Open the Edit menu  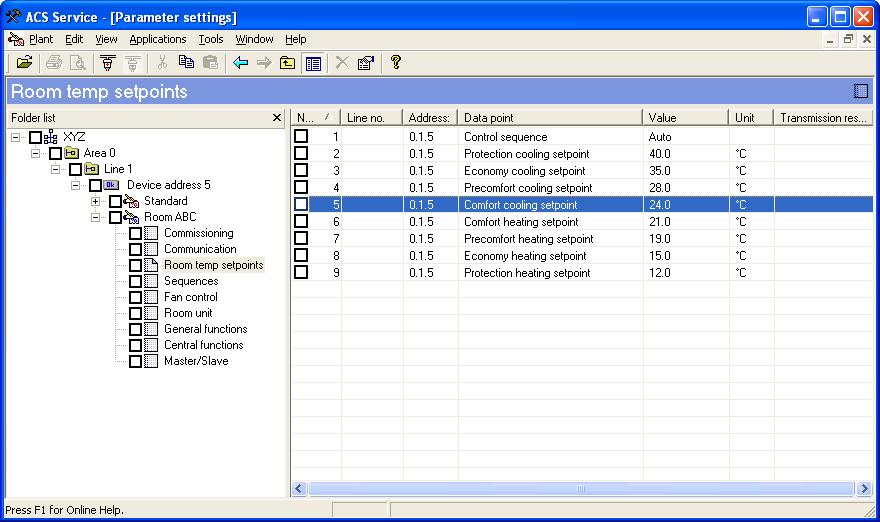click(x=74, y=39)
